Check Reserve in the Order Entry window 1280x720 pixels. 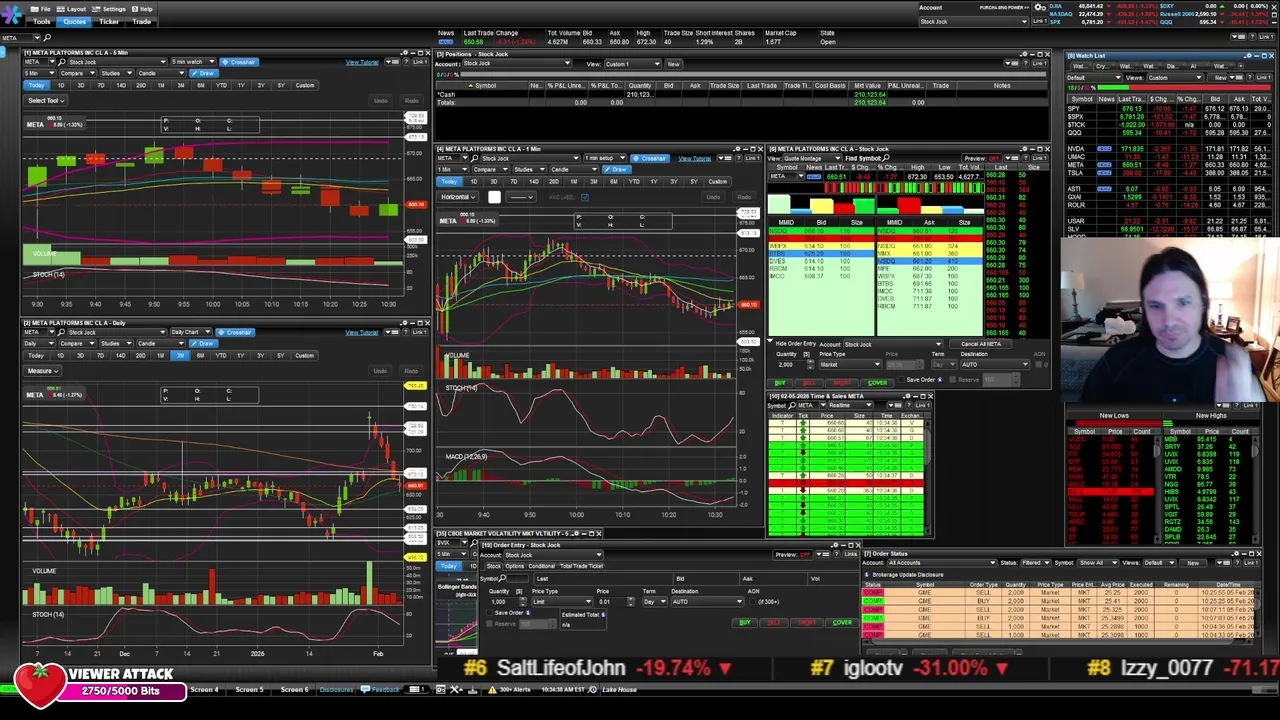click(x=489, y=624)
